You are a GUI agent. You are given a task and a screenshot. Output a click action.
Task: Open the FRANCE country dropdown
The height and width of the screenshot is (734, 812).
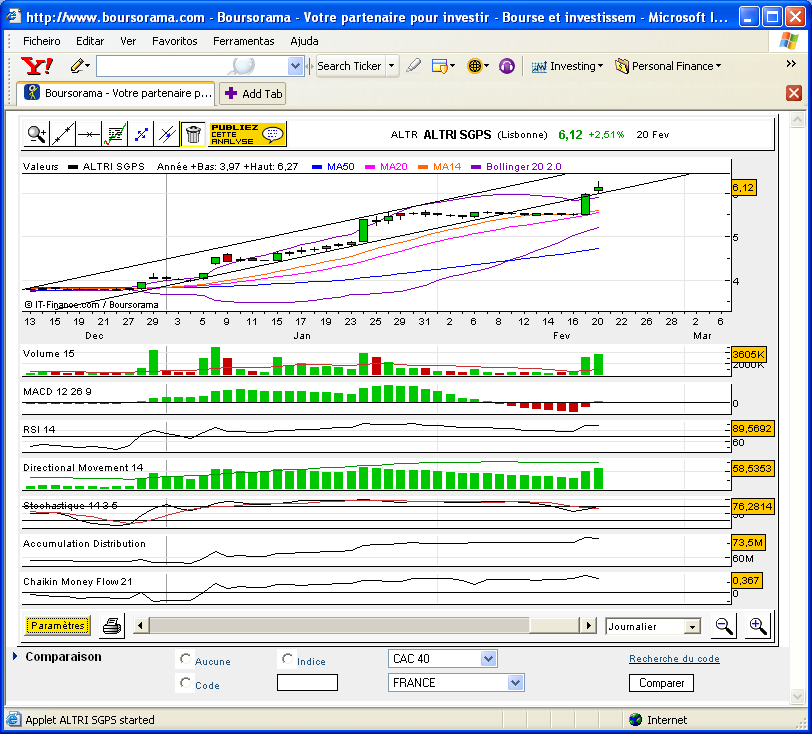[515, 683]
